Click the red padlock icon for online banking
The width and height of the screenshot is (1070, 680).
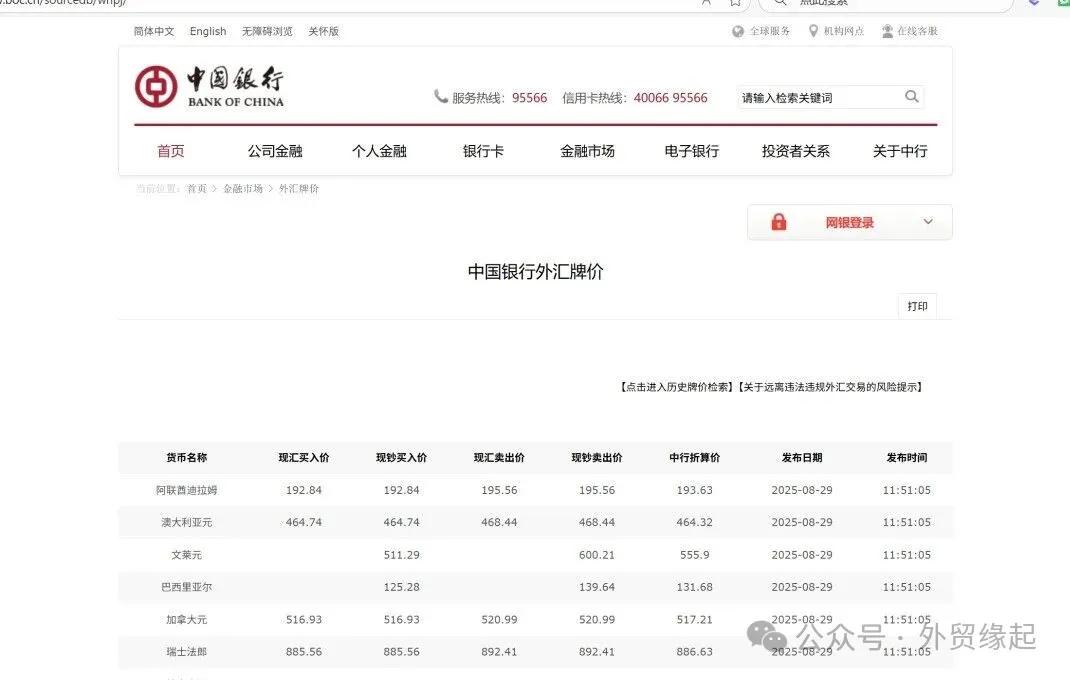coord(779,222)
